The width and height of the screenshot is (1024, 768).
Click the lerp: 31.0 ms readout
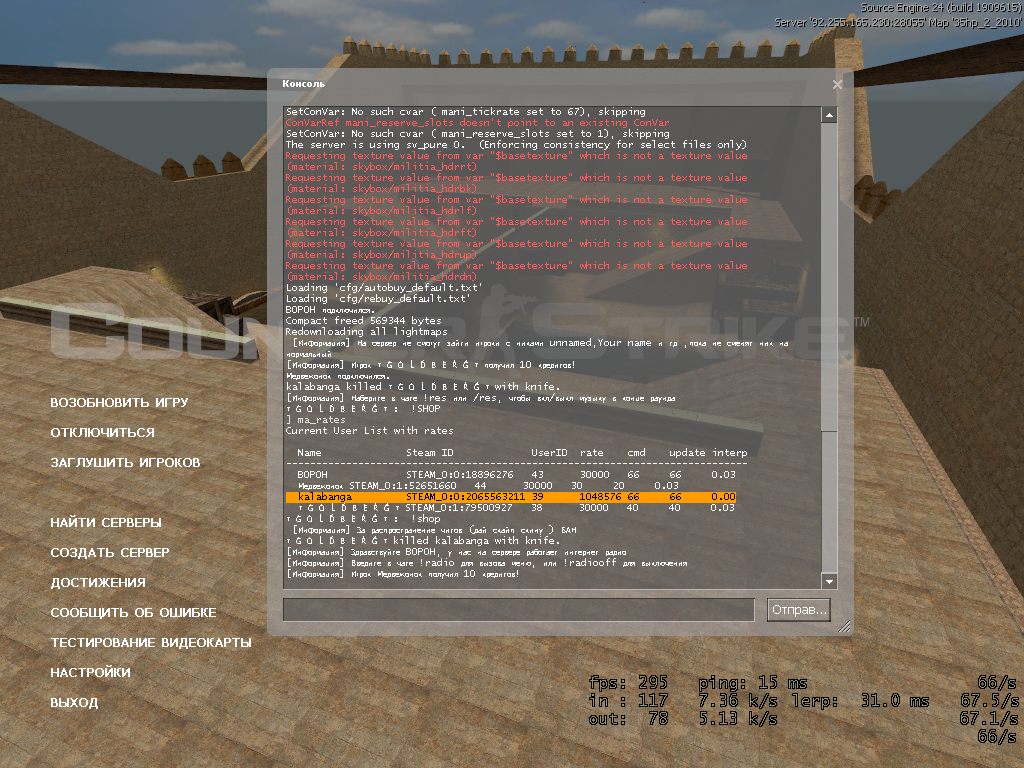tap(860, 701)
